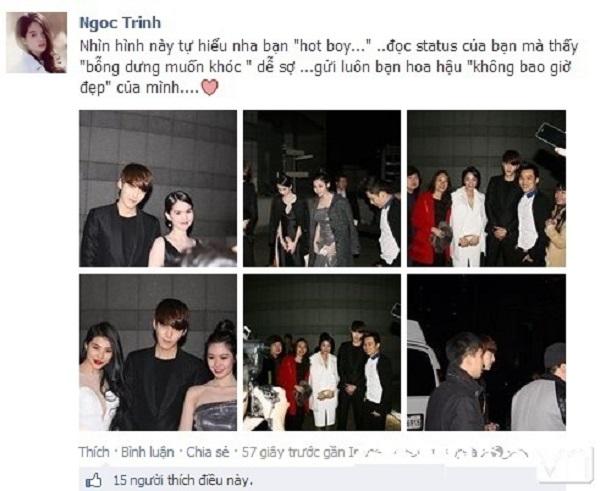This screenshot has width=600, height=491.
Task: Click the thumbs-up like icon
Action: 93,480
